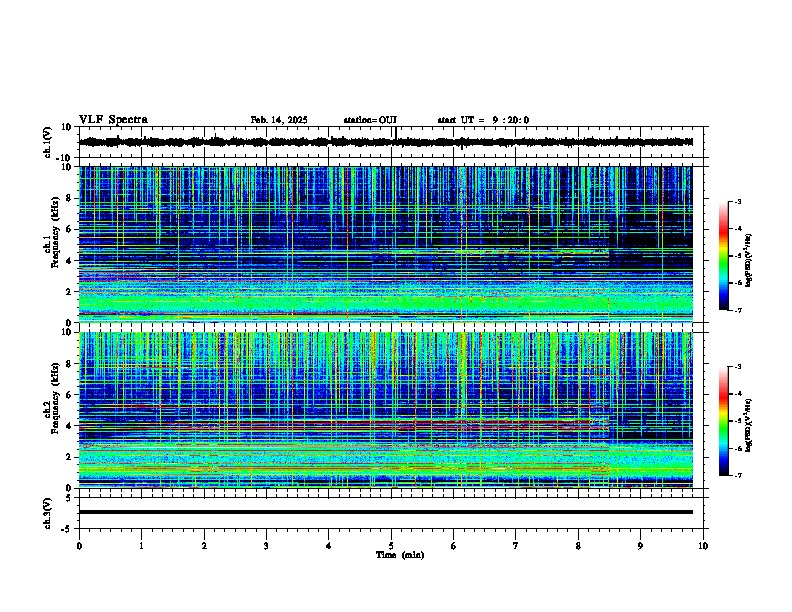Click time axis tick label '3'
This screenshot has width=792, height=612.
(x=266, y=546)
